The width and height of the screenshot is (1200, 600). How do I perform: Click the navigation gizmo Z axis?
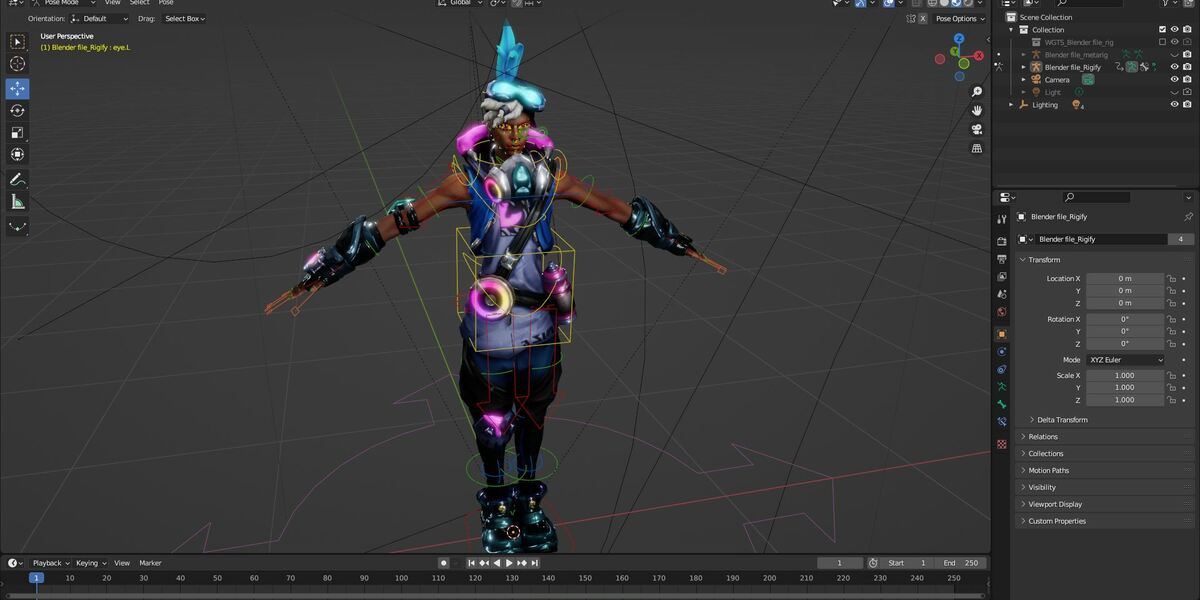[958, 39]
